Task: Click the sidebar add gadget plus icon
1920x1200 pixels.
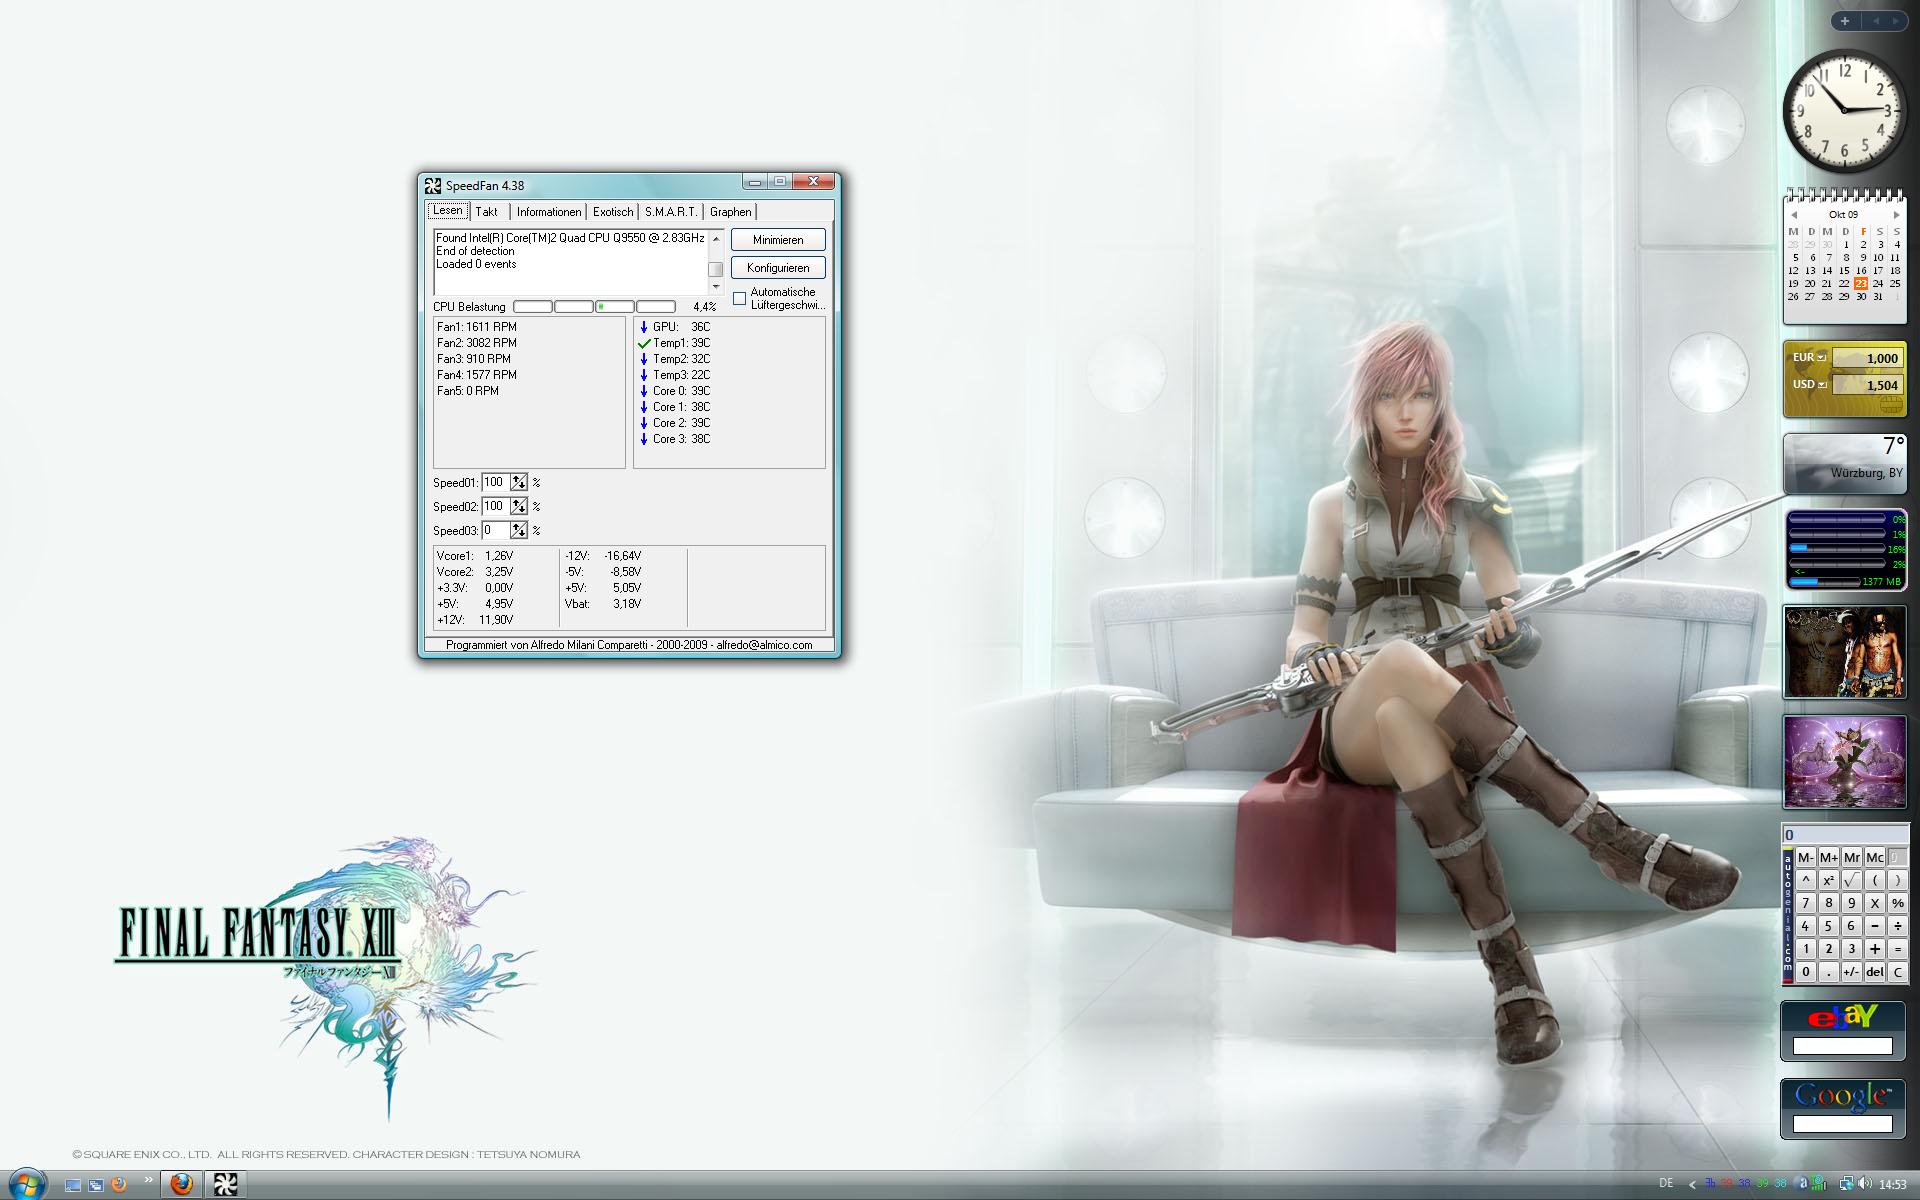Action: [1845, 20]
